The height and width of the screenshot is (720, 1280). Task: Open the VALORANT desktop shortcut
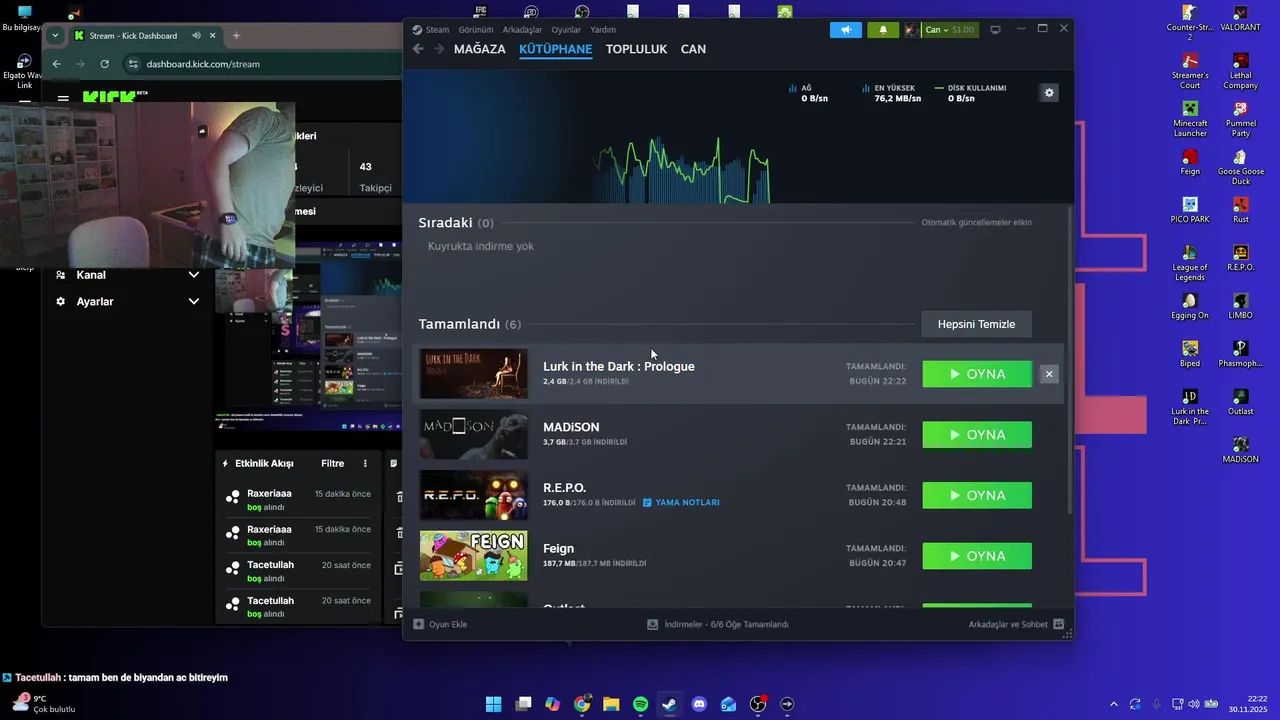[1240, 18]
